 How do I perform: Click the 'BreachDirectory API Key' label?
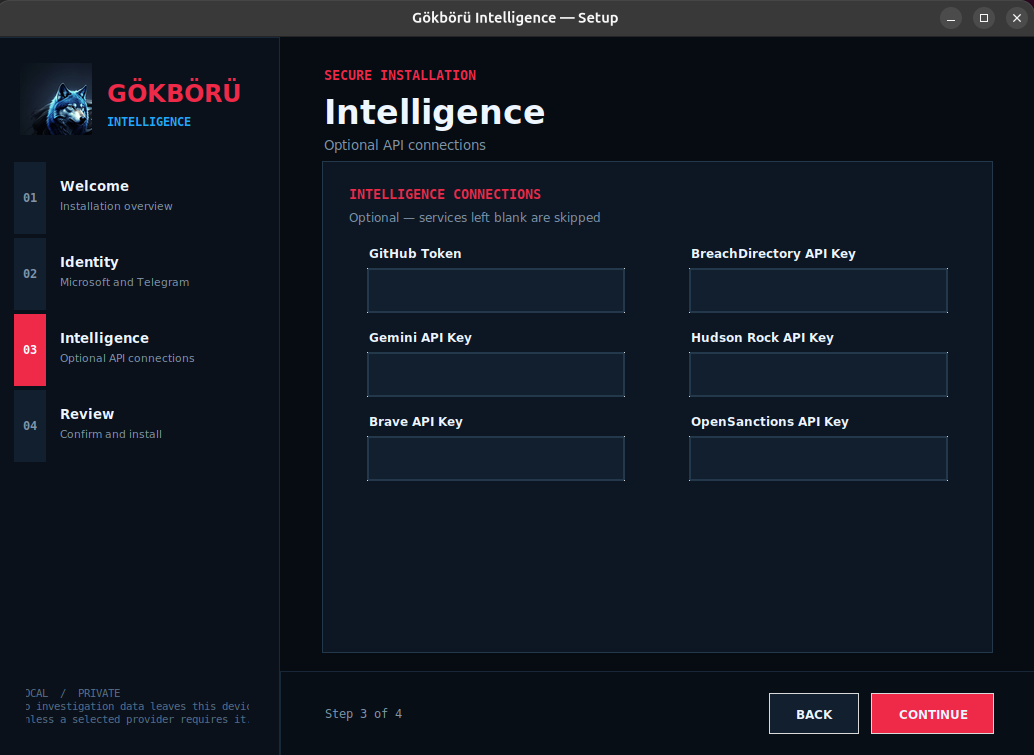tap(773, 253)
